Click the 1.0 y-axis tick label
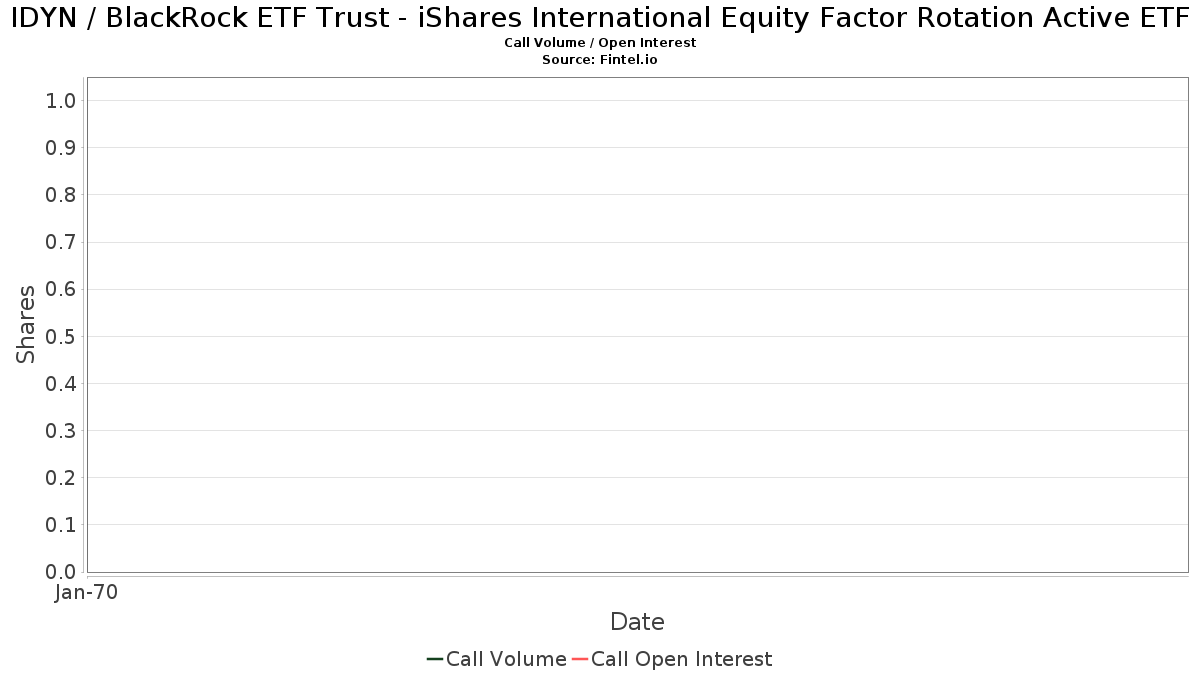 [61, 100]
